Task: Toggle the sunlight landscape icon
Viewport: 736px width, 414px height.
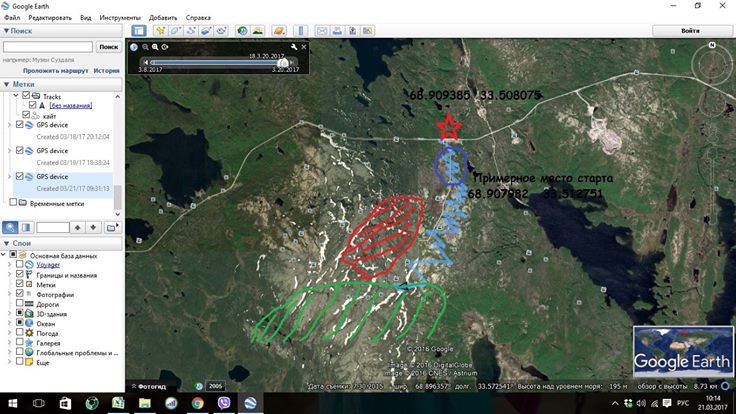Action: (257, 31)
